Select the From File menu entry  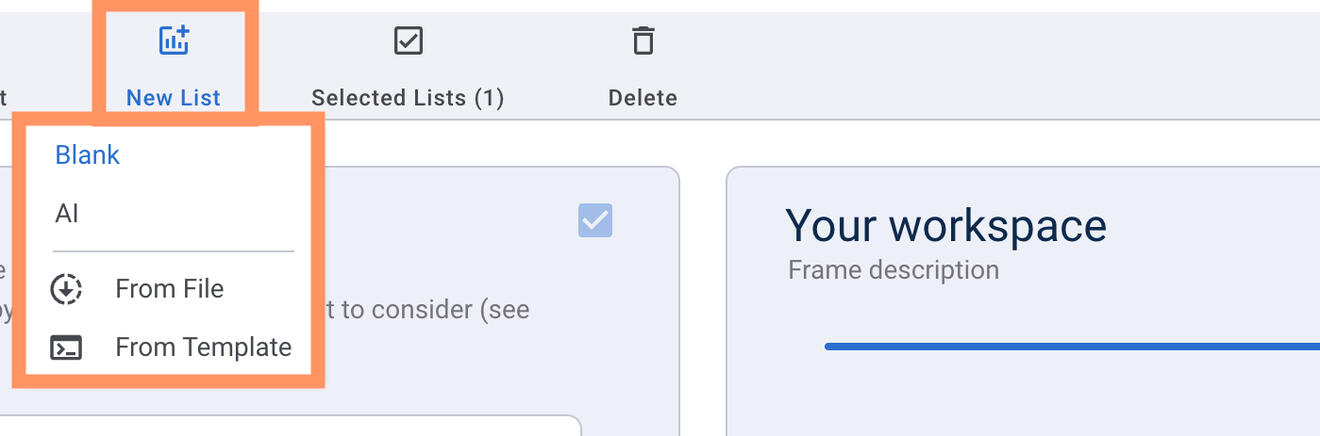[169, 289]
